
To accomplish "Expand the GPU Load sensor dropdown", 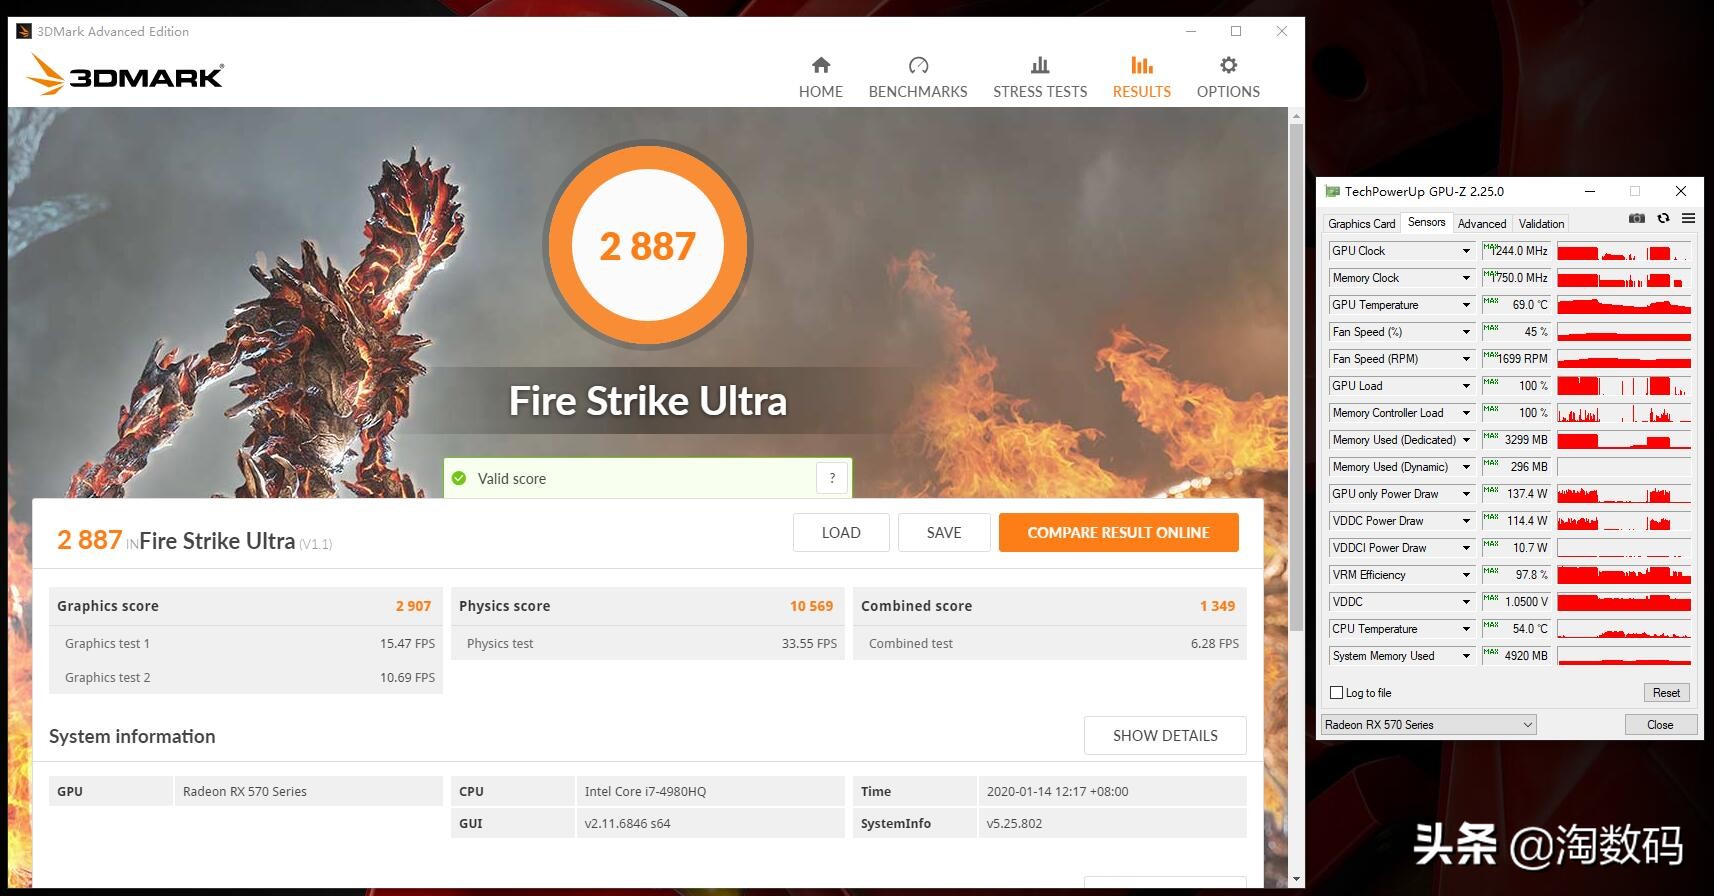I will coord(1466,386).
